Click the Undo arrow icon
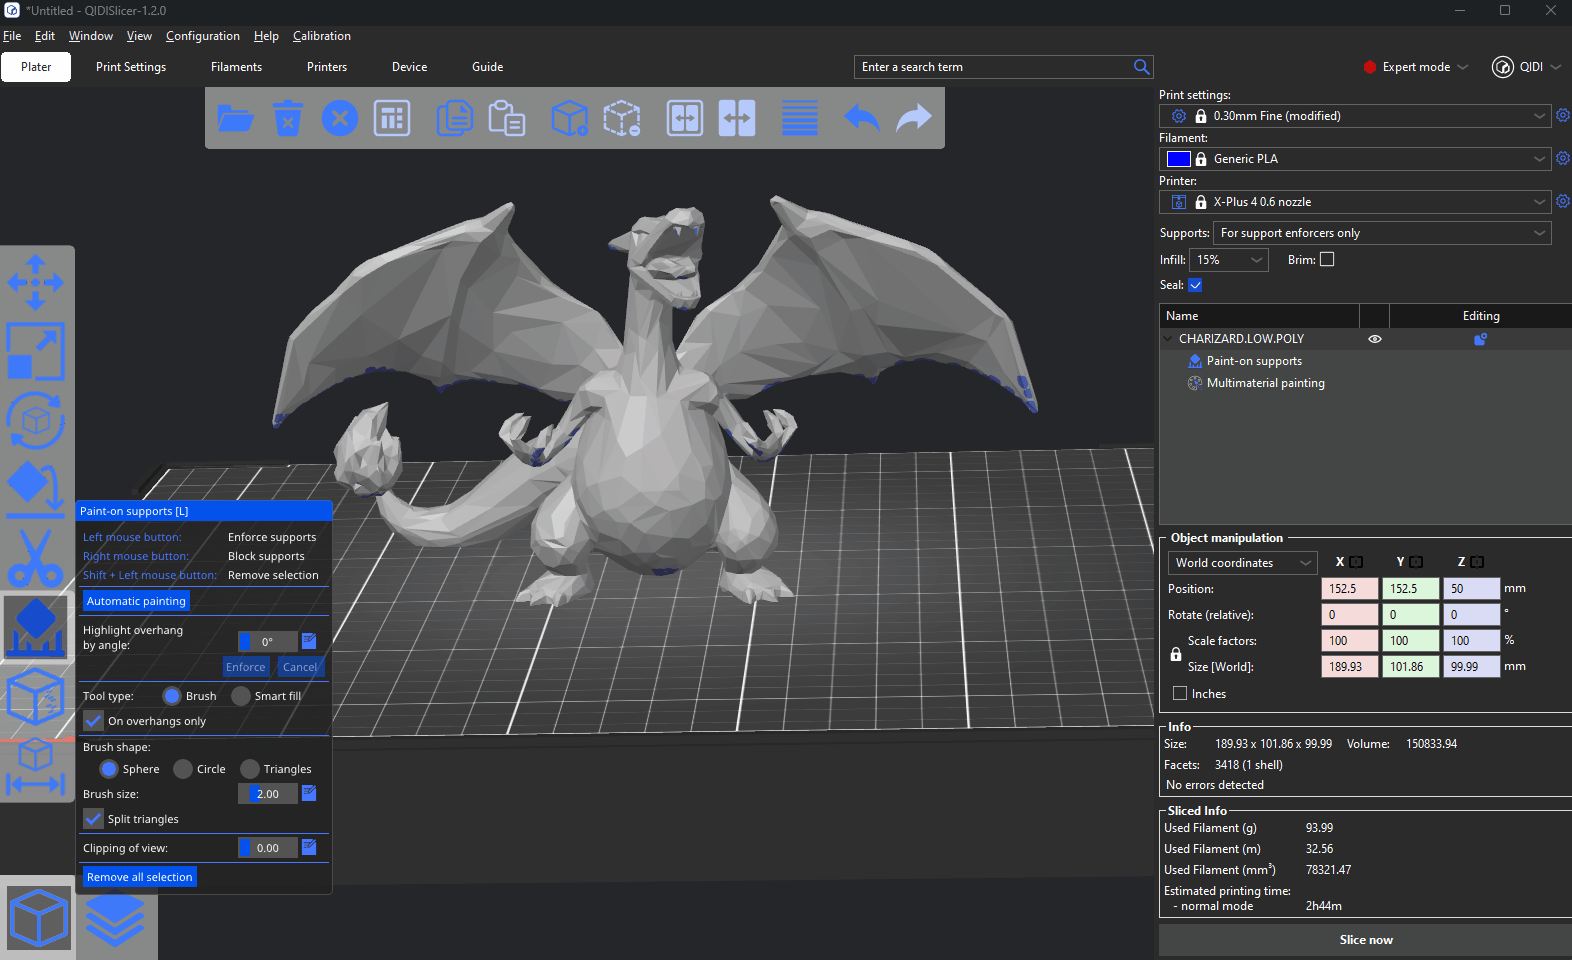This screenshot has height=960, width=1572. [x=861, y=118]
